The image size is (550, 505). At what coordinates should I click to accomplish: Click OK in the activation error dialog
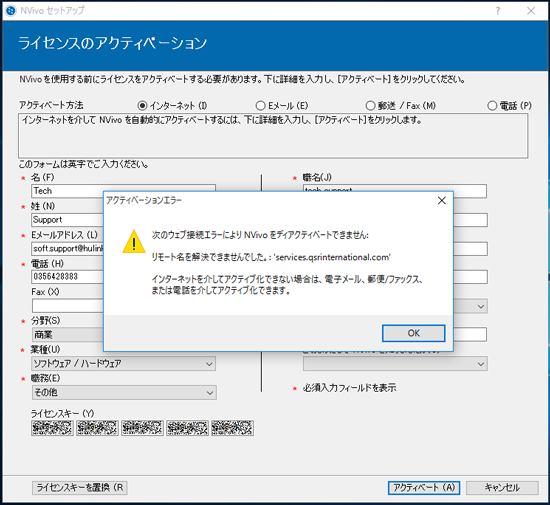[414, 333]
